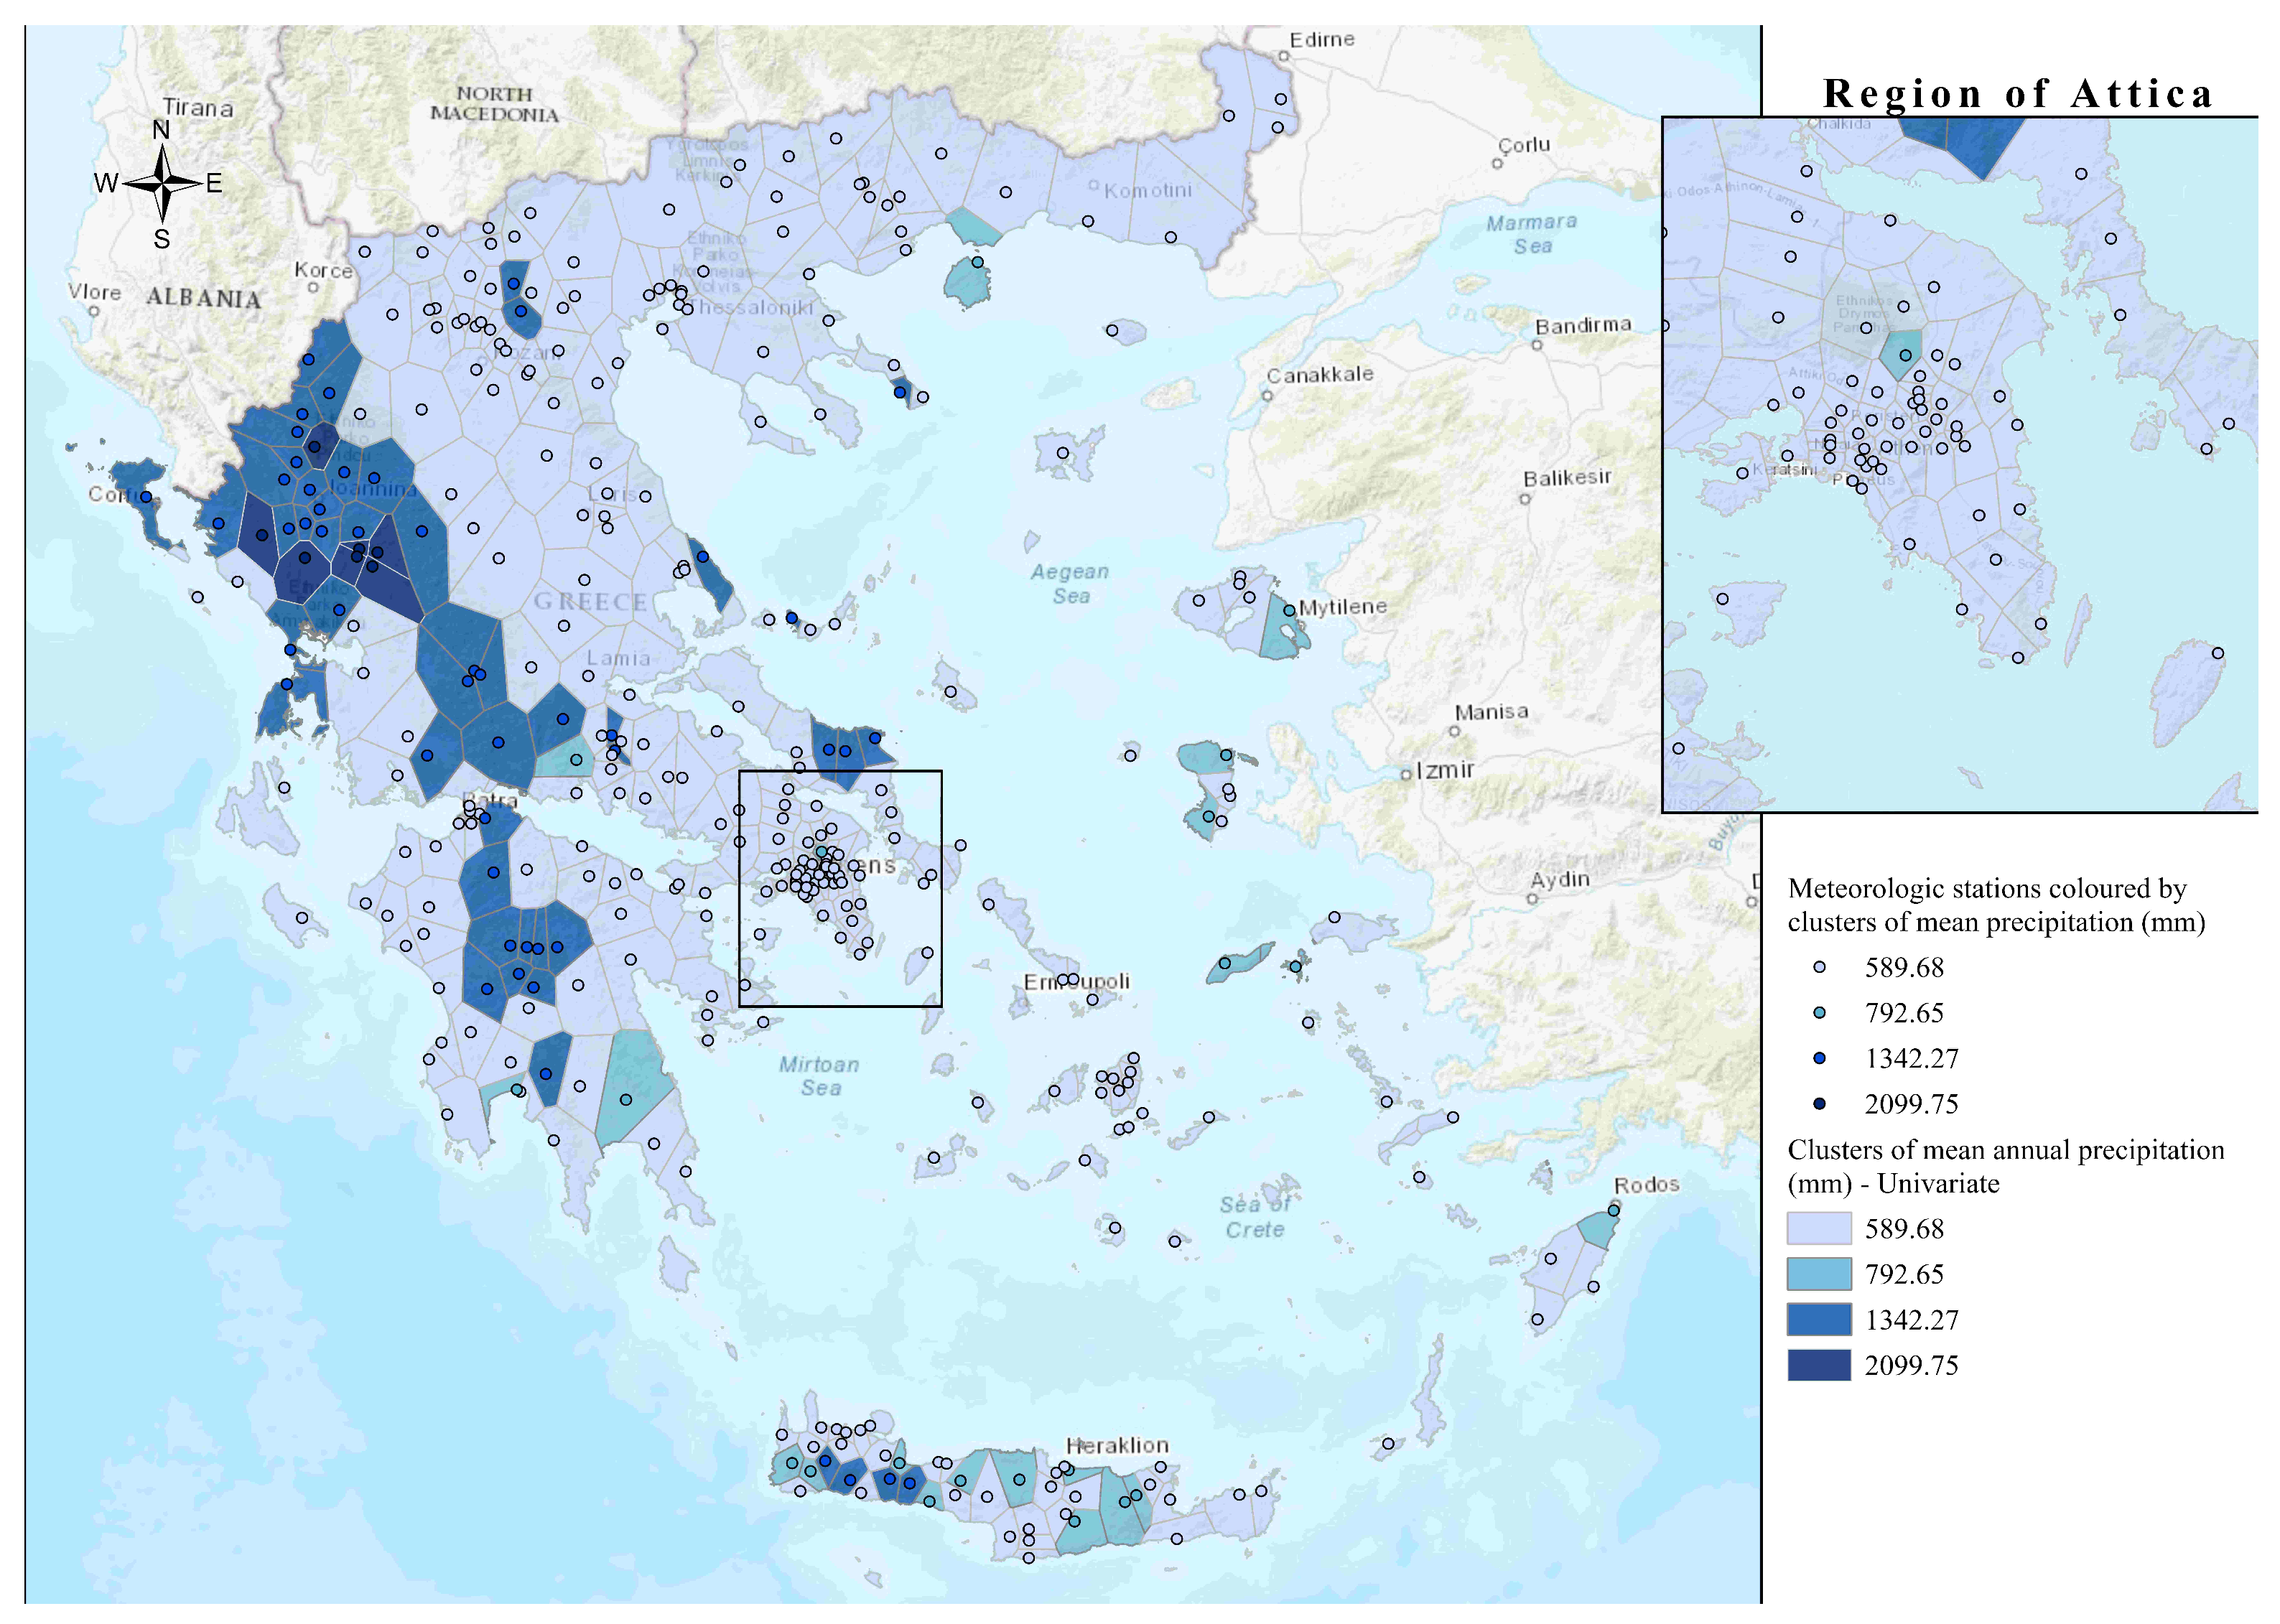Select the 2099.75 cluster color swatch
Screen dimensions: 2280x1624
[1818, 1365]
